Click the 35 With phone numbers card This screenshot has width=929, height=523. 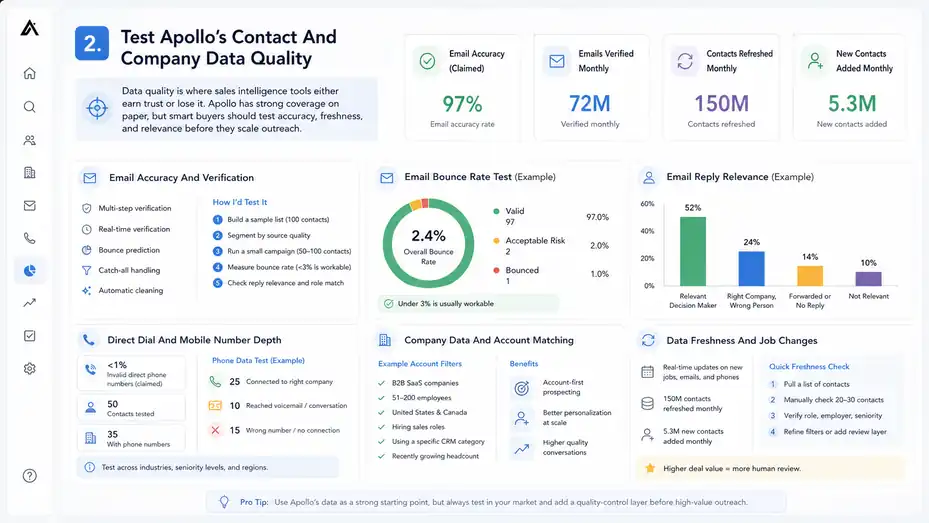point(131,438)
